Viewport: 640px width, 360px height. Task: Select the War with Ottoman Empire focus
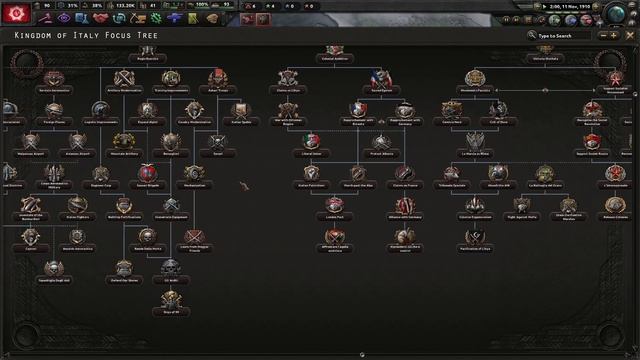(x=288, y=114)
